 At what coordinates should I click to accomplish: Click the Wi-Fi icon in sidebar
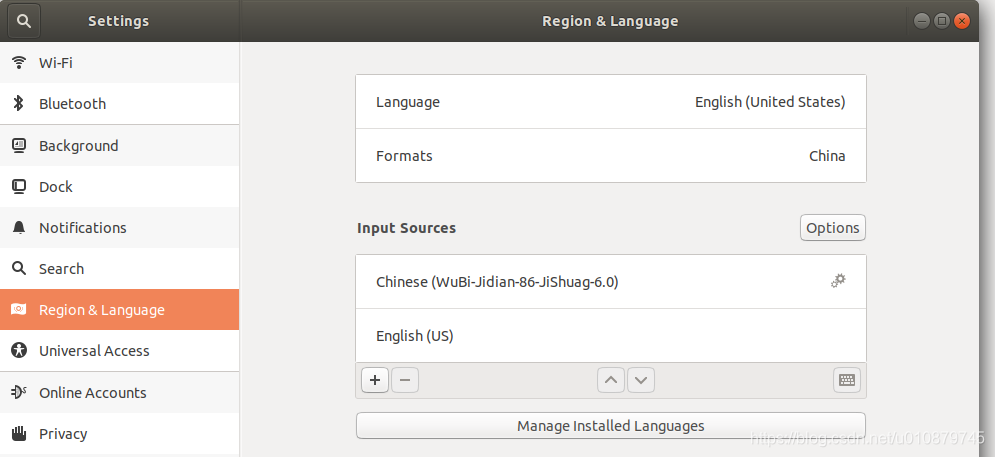pos(19,63)
